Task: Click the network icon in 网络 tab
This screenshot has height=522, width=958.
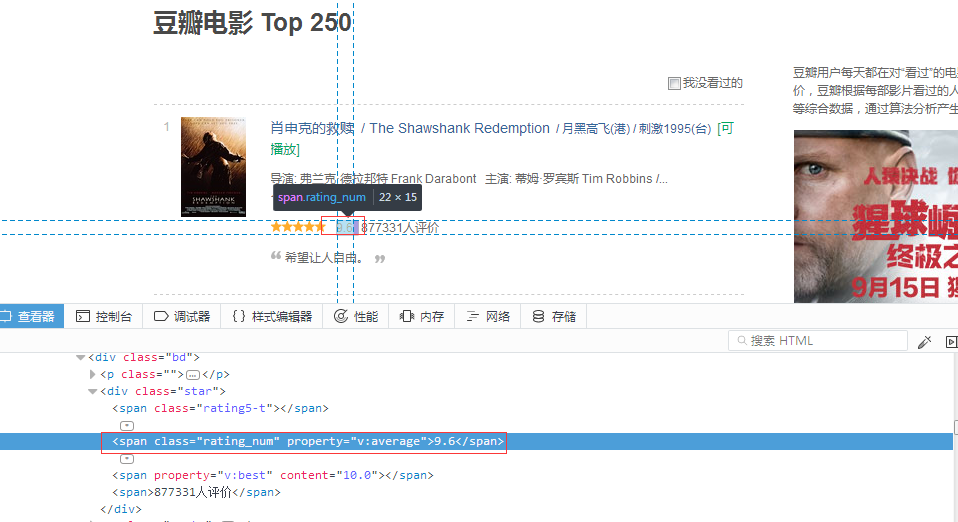Action: click(x=472, y=316)
